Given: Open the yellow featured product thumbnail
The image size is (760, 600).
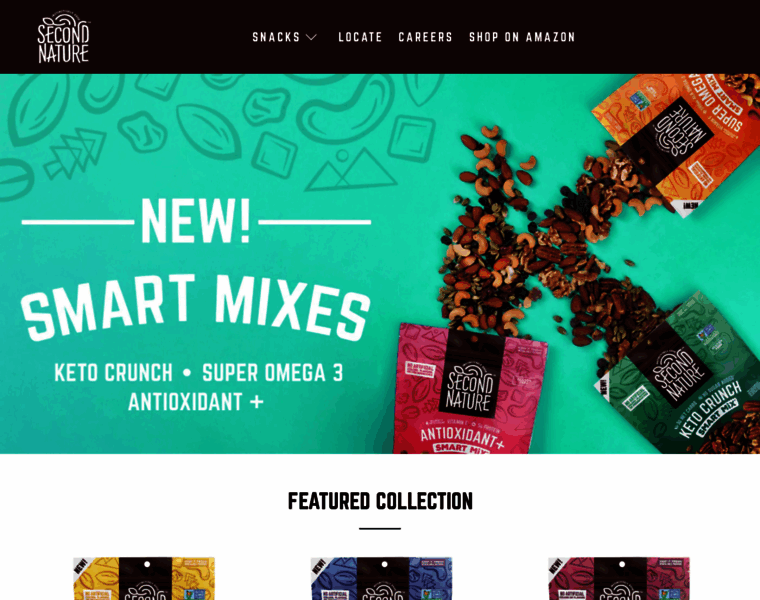Looking at the screenshot, I should point(144,578).
